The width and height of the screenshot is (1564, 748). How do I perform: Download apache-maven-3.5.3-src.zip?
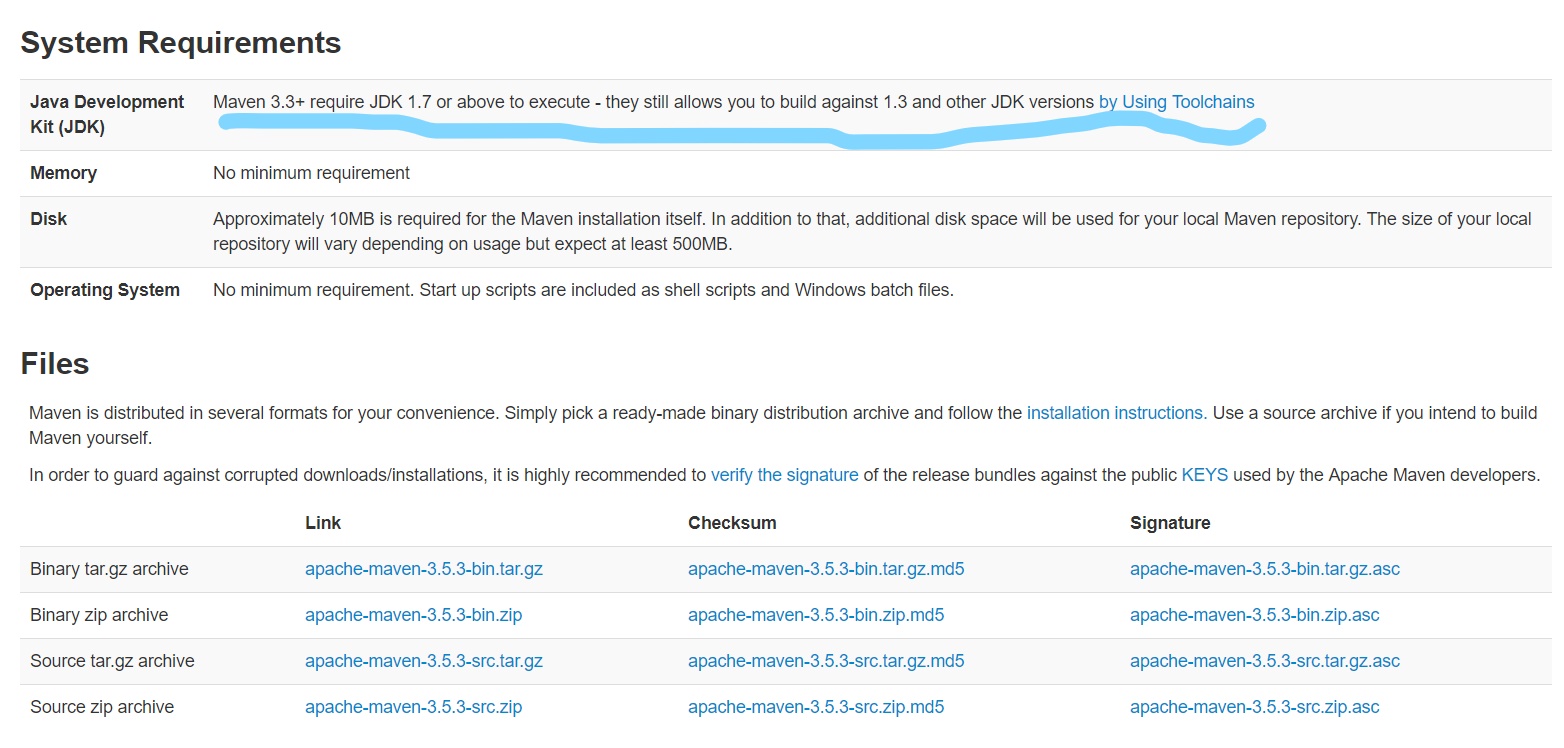pyautogui.click(x=413, y=707)
